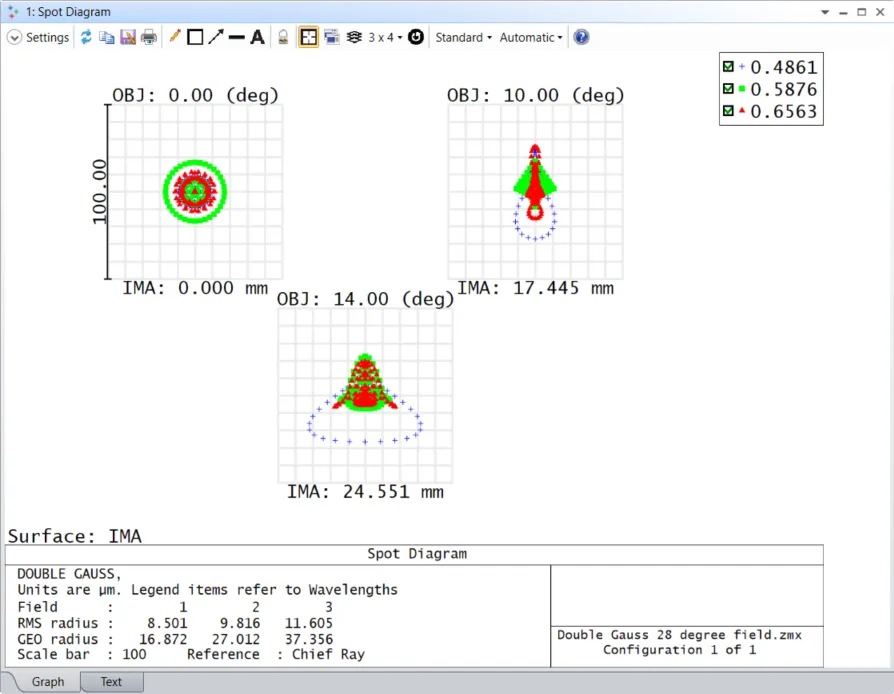894x694 pixels.
Task: Click the save image icon
Action: coord(127,37)
